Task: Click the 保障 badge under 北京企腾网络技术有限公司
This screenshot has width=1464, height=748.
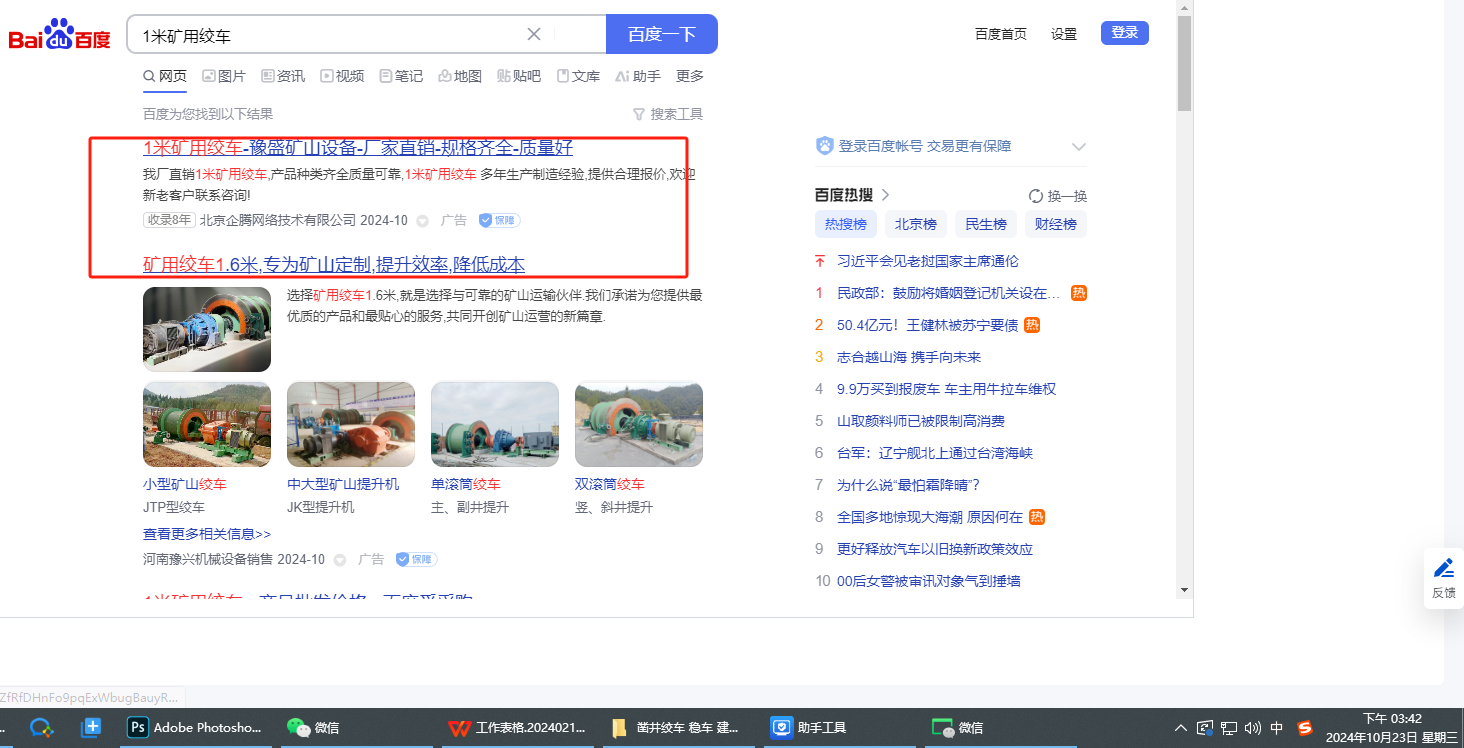Action: pyautogui.click(x=499, y=220)
